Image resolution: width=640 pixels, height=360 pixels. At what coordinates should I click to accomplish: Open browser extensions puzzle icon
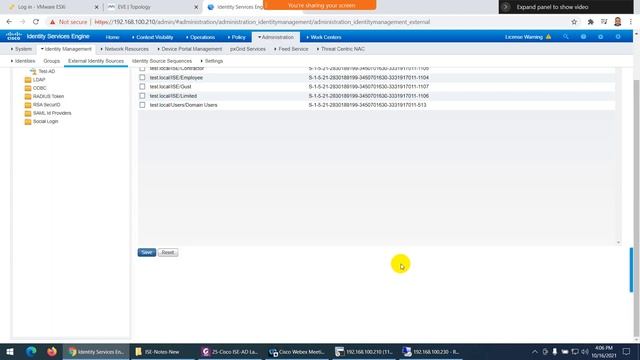[590, 22]
